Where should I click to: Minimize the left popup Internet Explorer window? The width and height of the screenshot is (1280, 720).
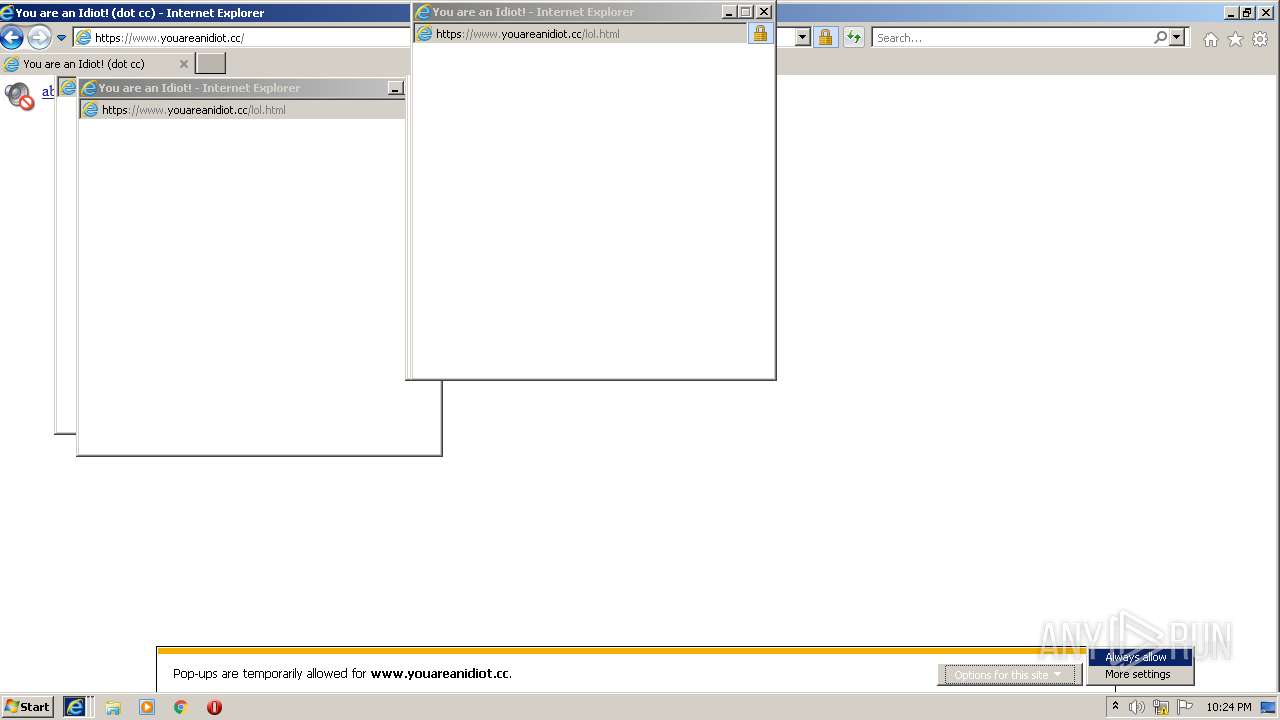click(396, 89)
